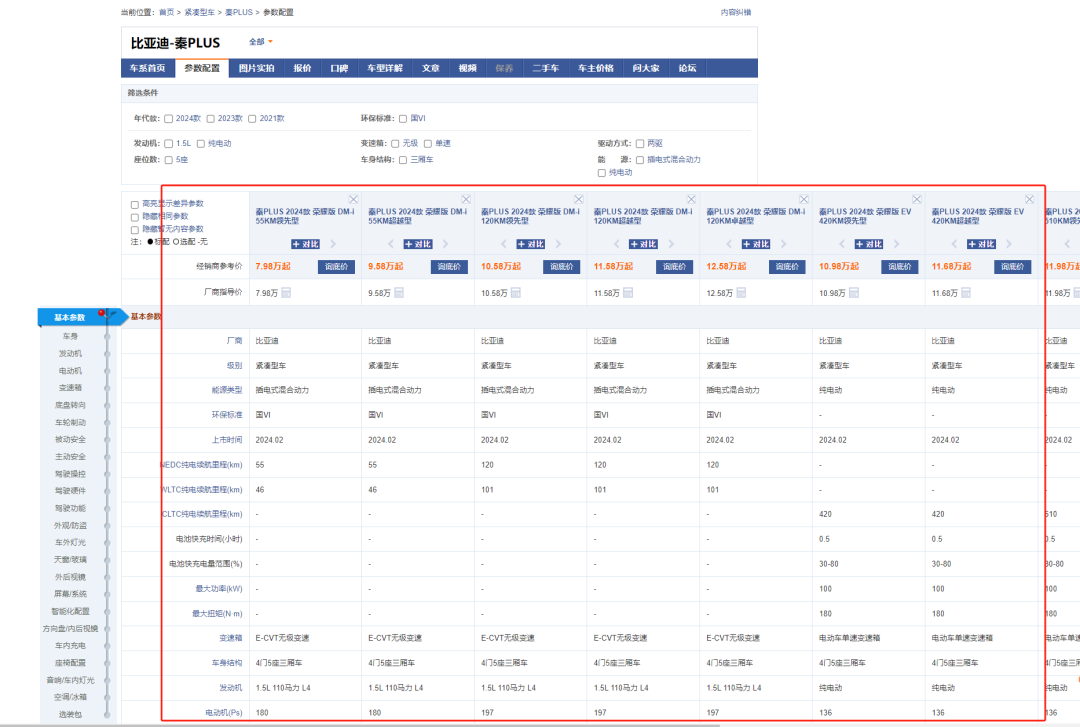Viewport: 1080px width, 727px height.
Task: Check the 2021款 year filter
Action: (252, 119)
